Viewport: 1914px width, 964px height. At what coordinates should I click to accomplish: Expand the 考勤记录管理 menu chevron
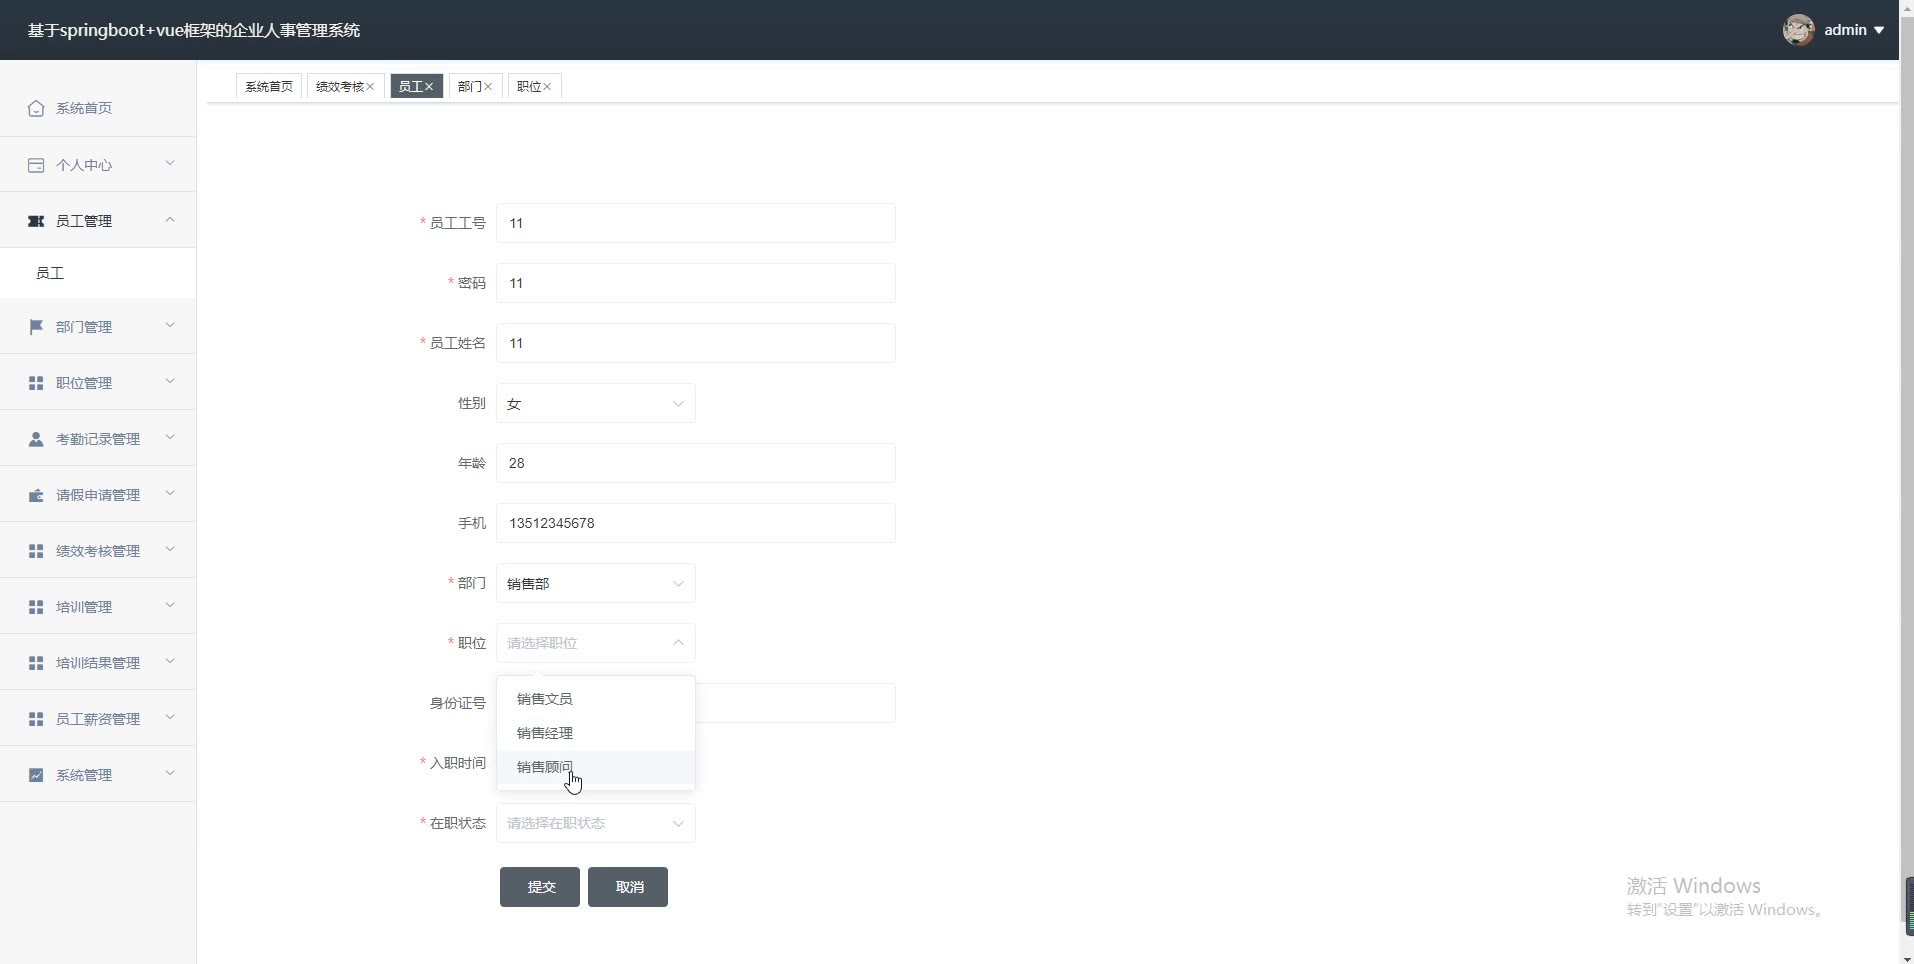(169, 437)
